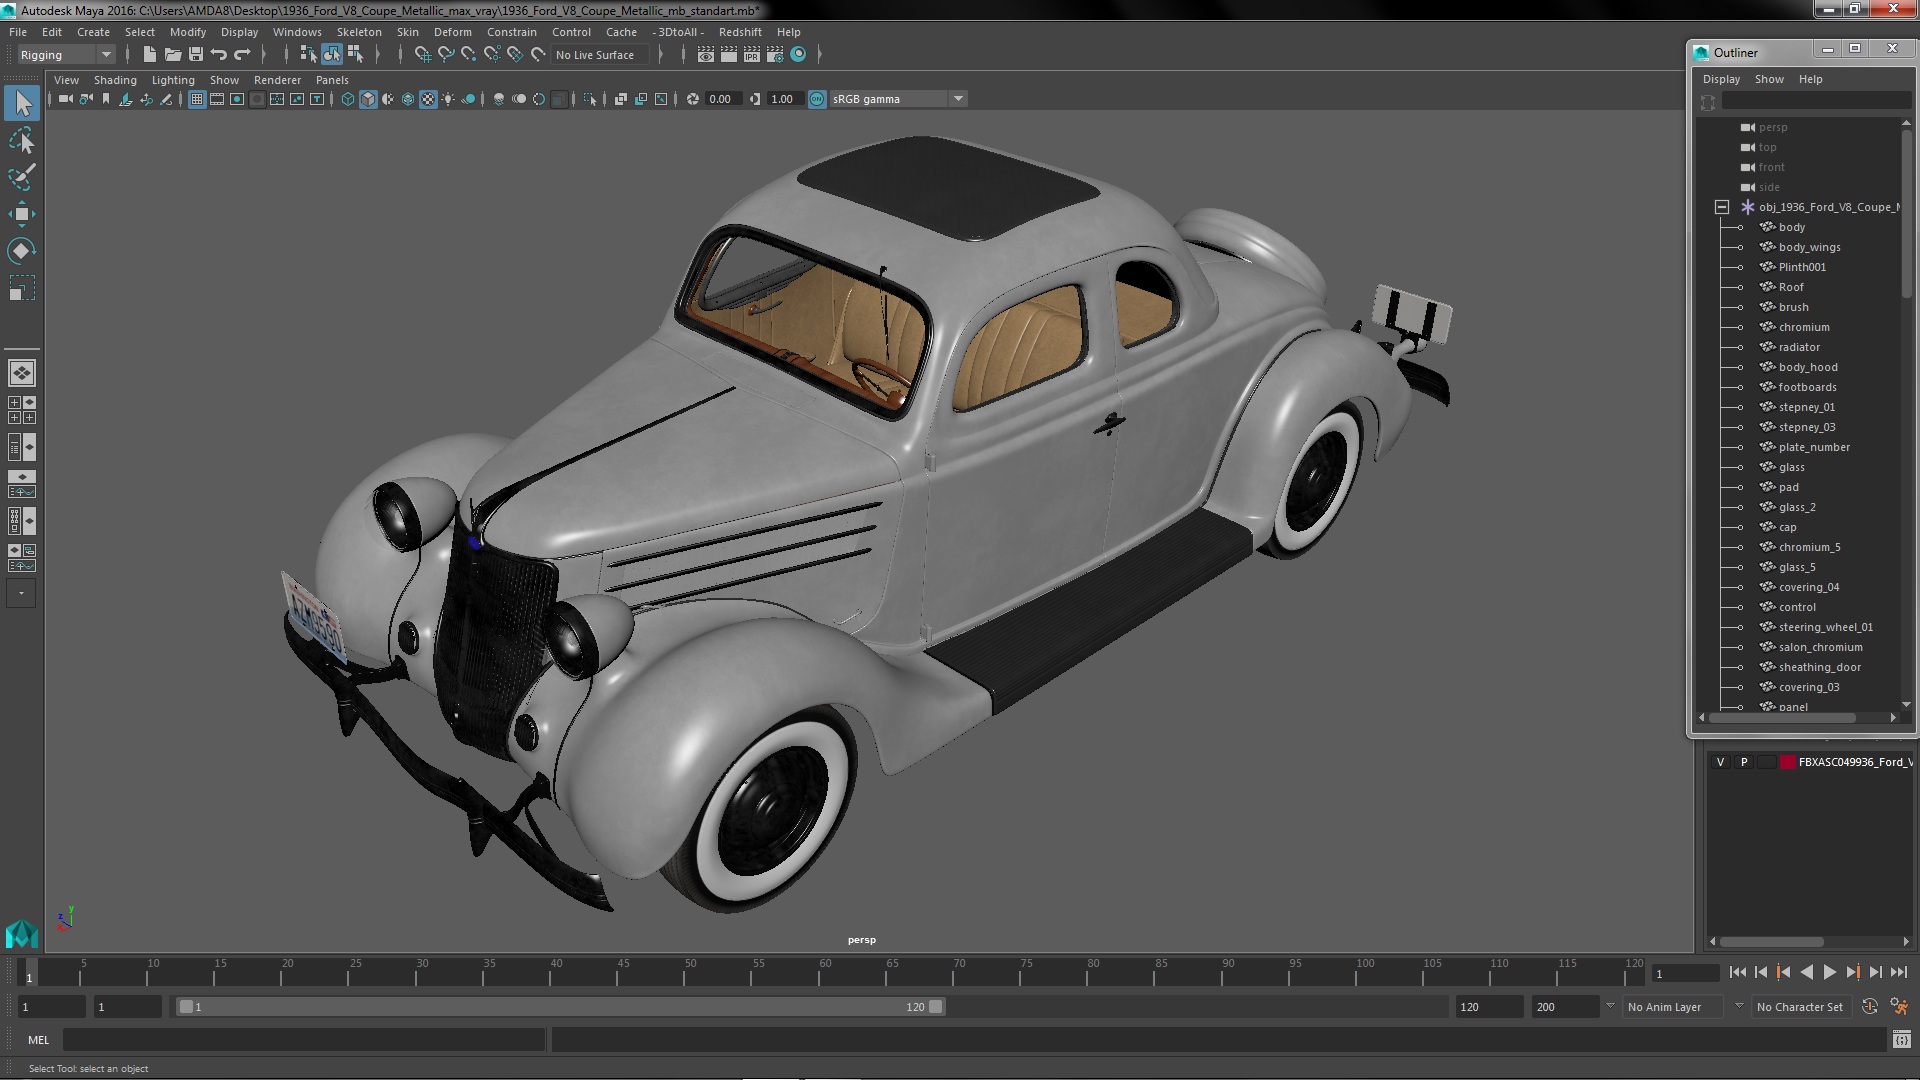Open the Rigging menu set dropdown
Image resolution: width=1920 pixels, height=1080 pixels.
(105, 55)
